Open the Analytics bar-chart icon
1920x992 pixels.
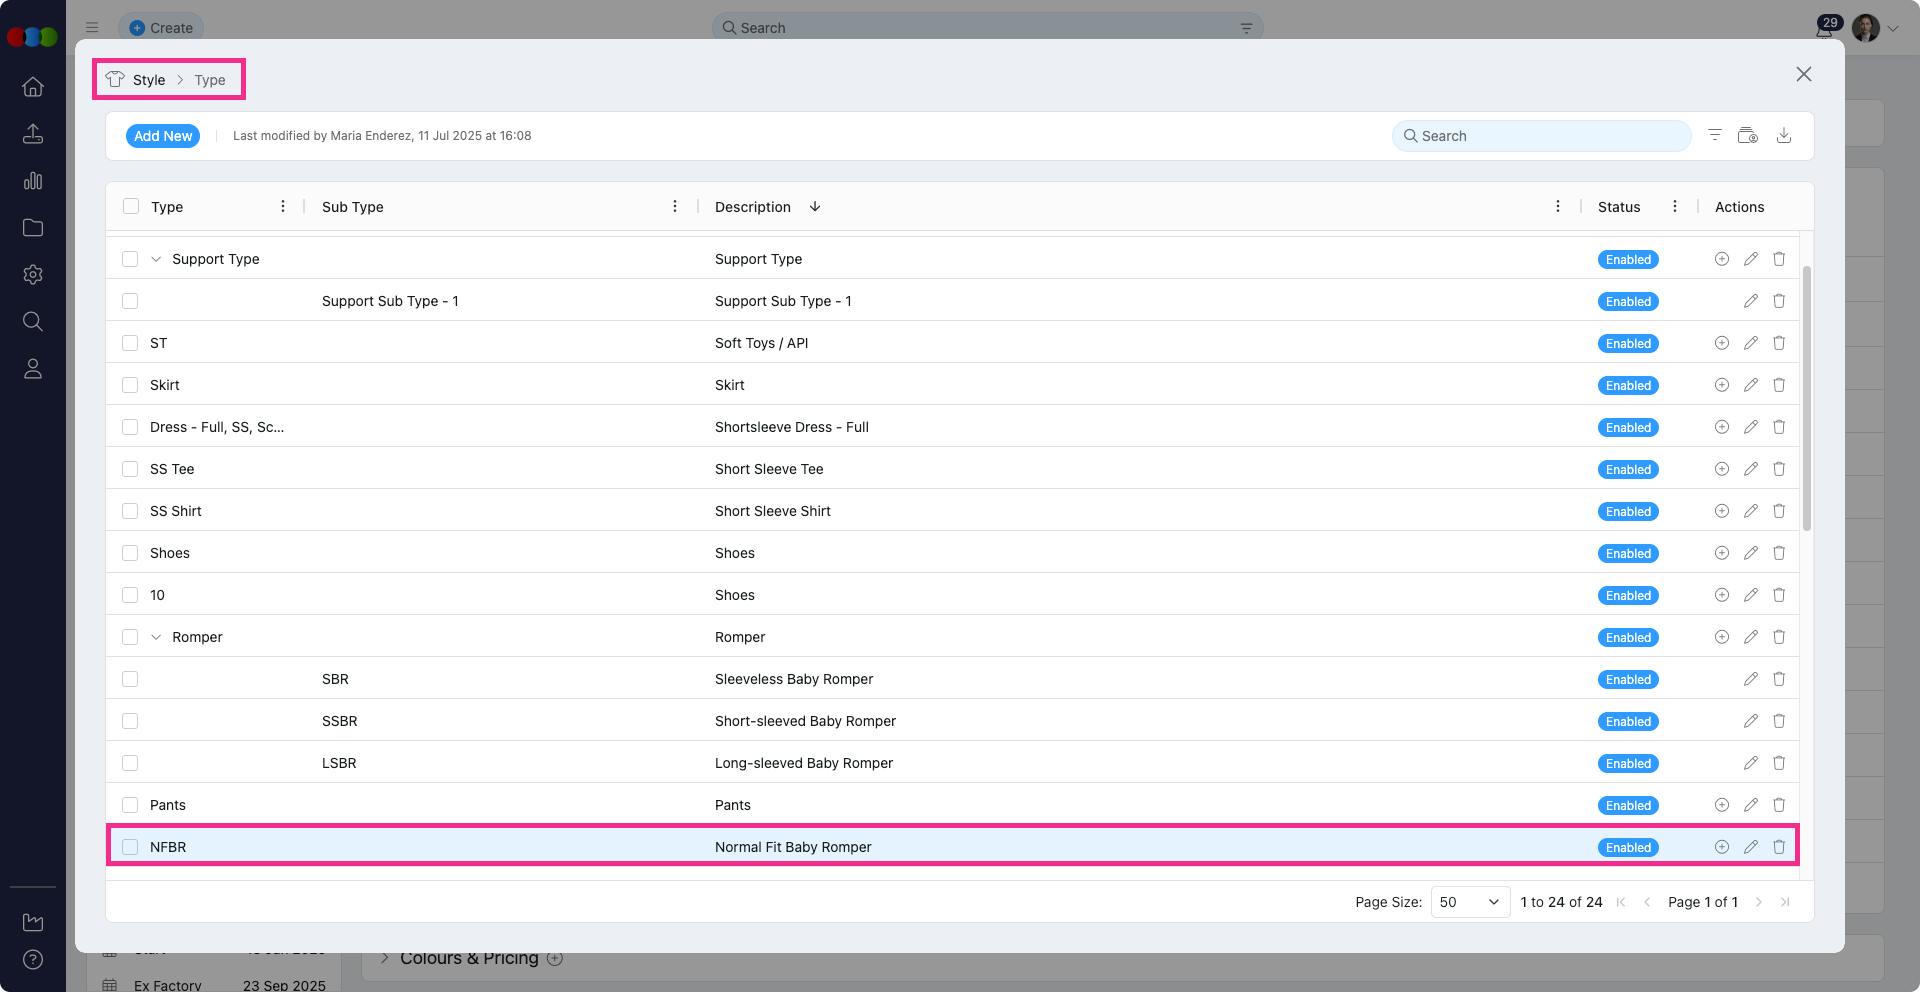pos(33,181)
